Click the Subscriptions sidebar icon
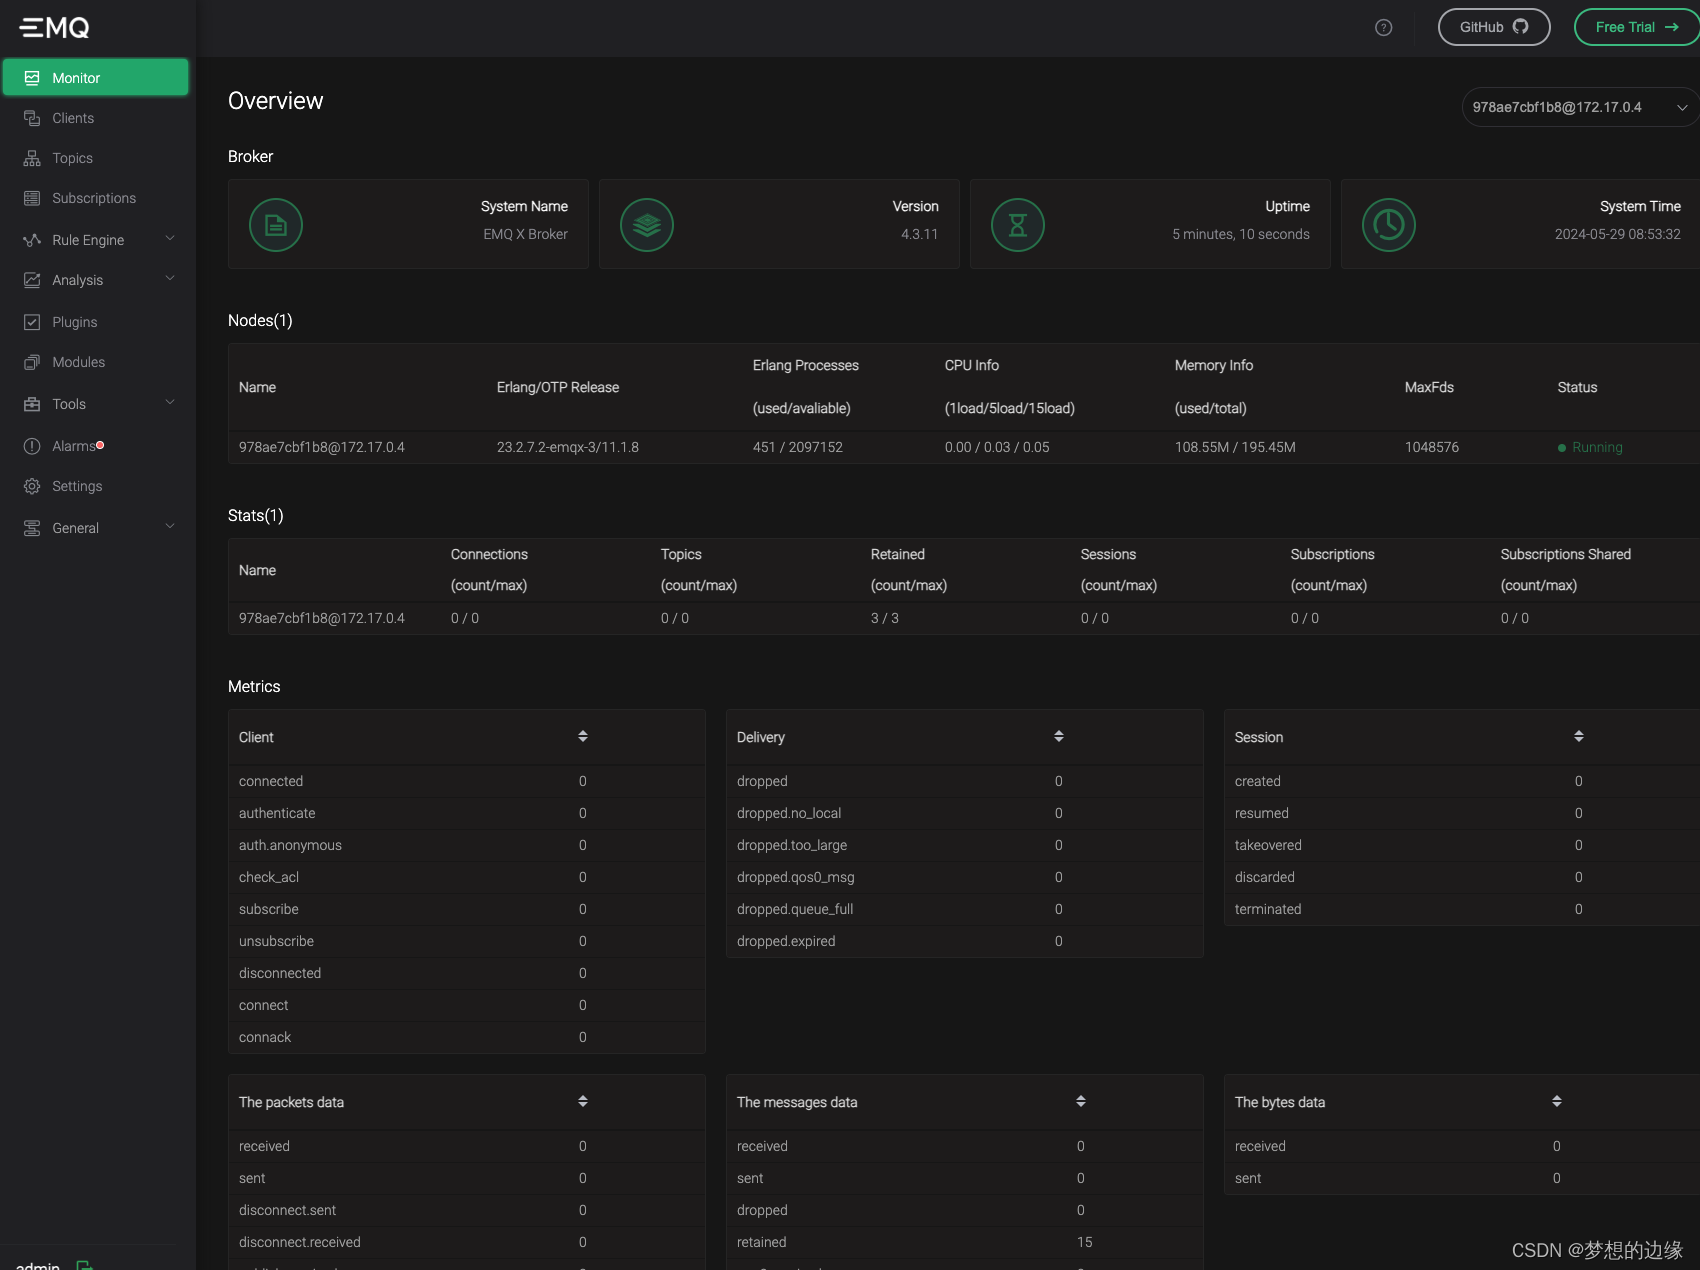The image size is (1700, 1270). (32, 198)
